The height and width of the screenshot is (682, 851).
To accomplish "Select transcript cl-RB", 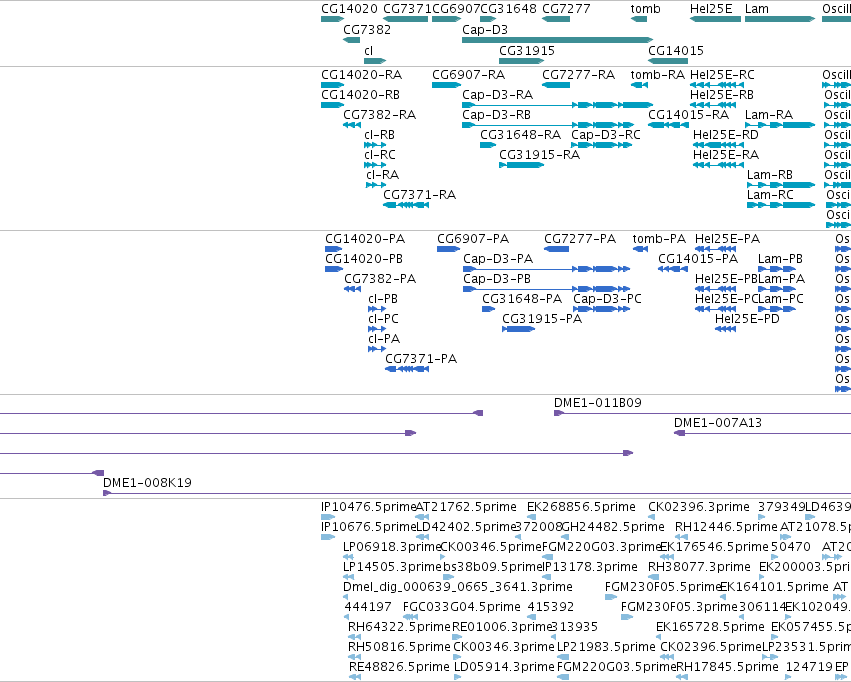I will tap(379, 135).
